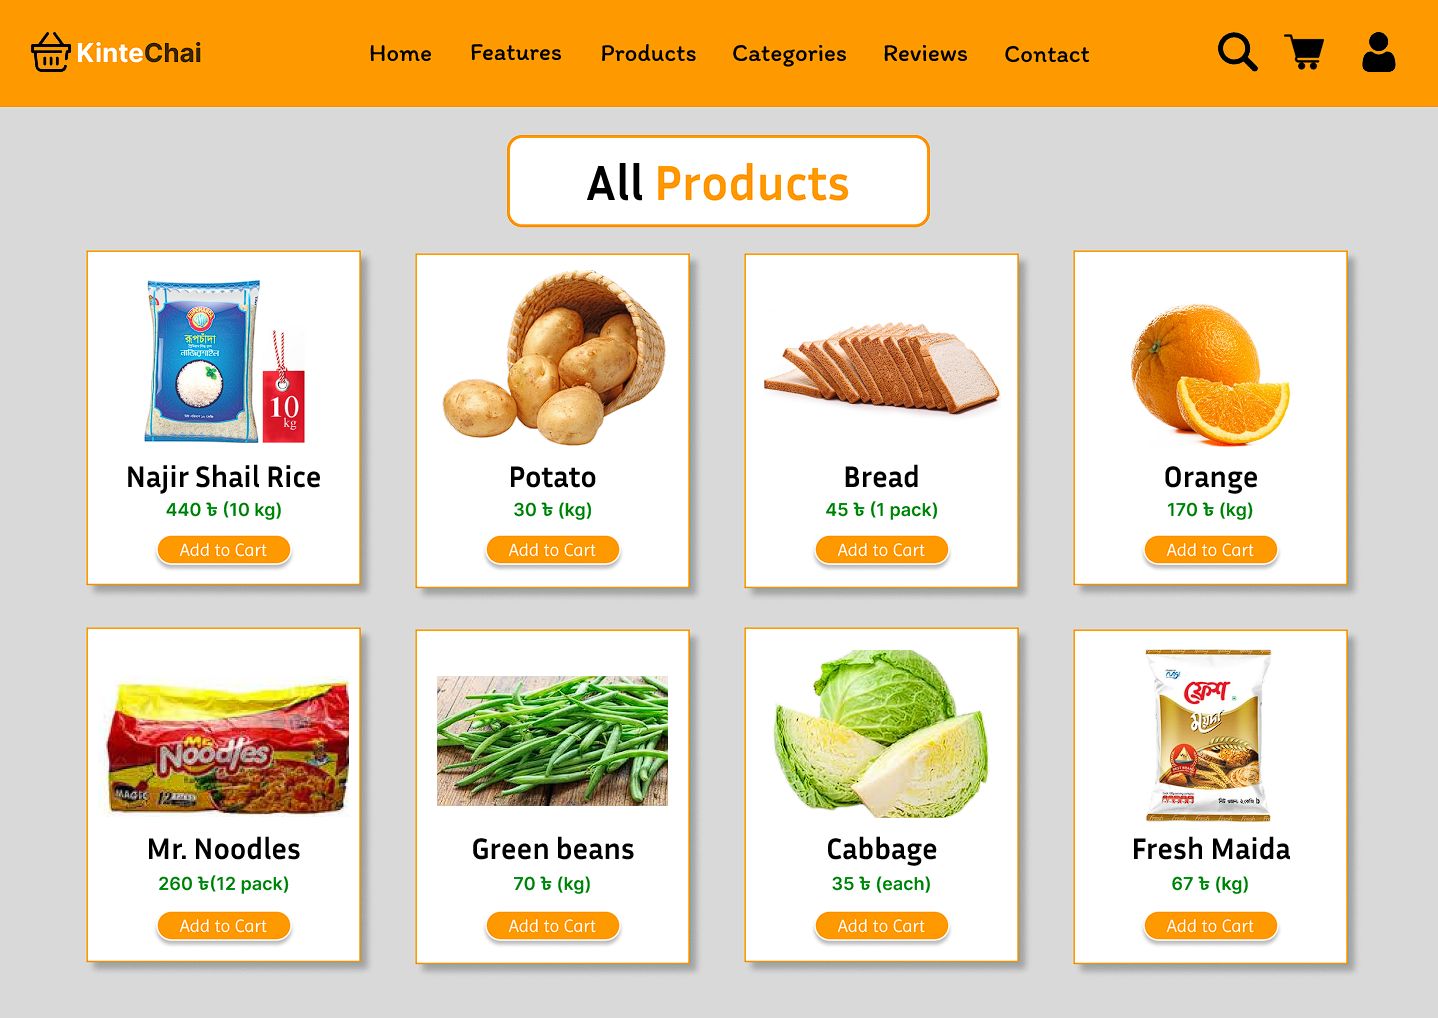Click the KinteChai basket logo
Screen dimensions: 1438x1018
pos(50,52)
